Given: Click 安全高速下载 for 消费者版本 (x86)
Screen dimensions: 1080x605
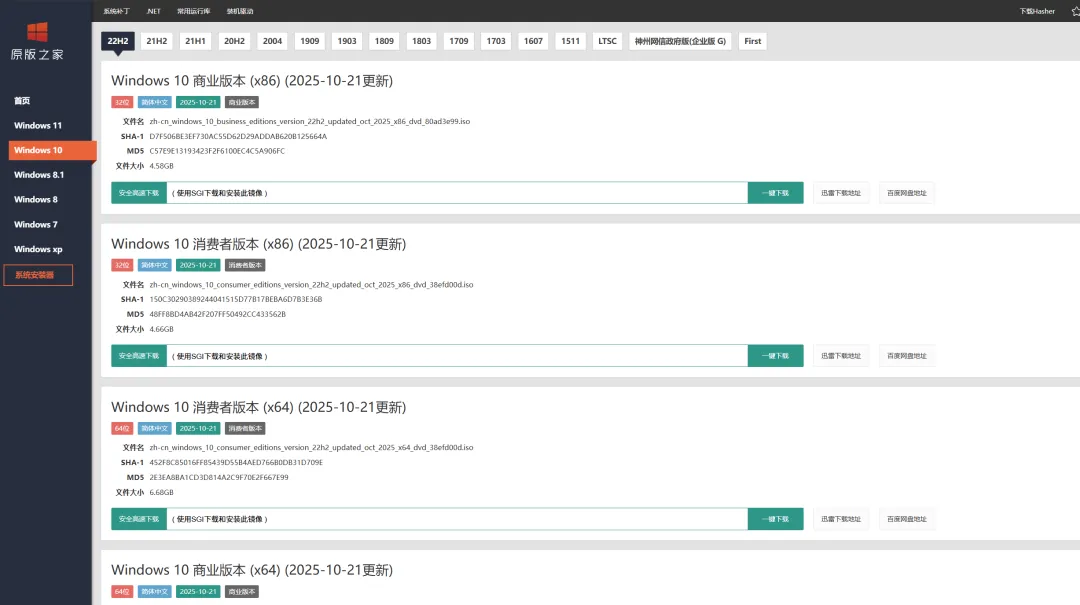Looking at the screenshot, I should (138, 356).
